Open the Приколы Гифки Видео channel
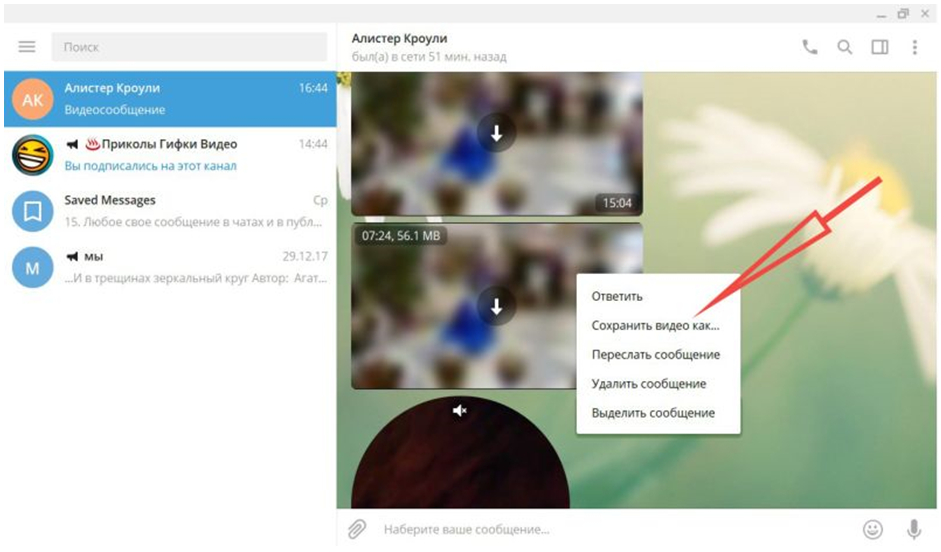 click(x=170, y=155)
